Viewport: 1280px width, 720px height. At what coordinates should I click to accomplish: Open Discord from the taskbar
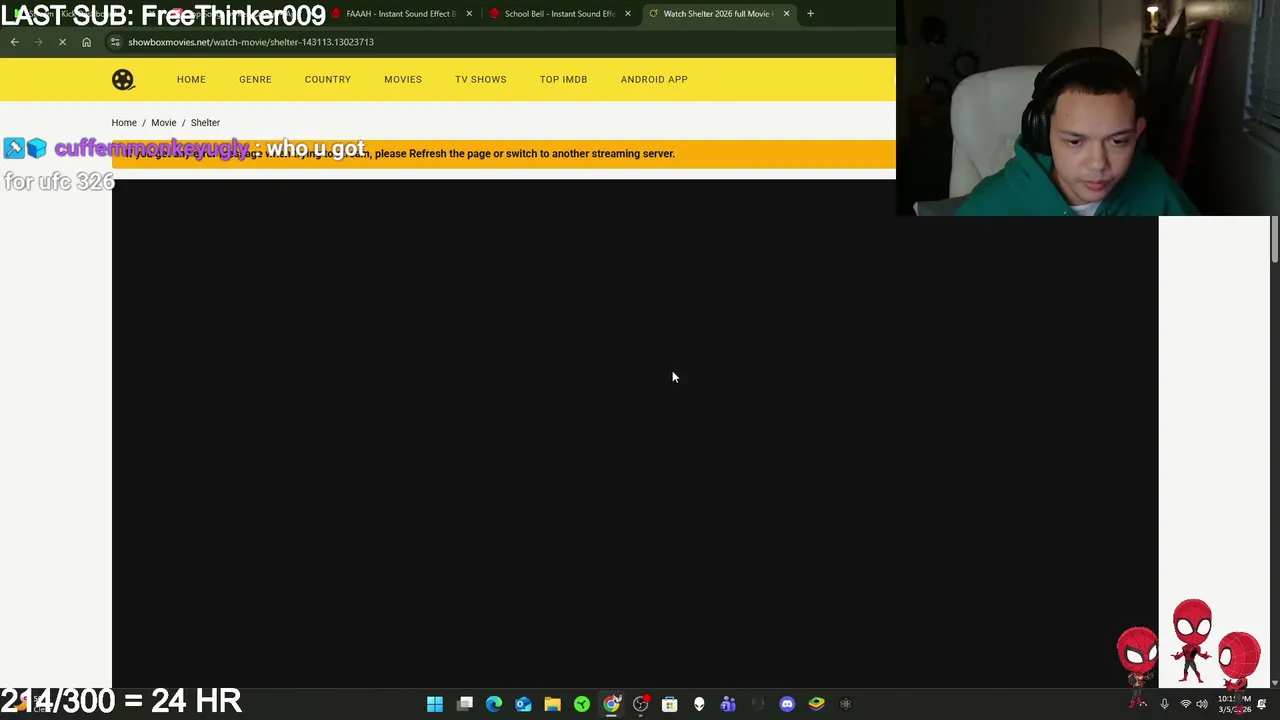coord(787,704)
